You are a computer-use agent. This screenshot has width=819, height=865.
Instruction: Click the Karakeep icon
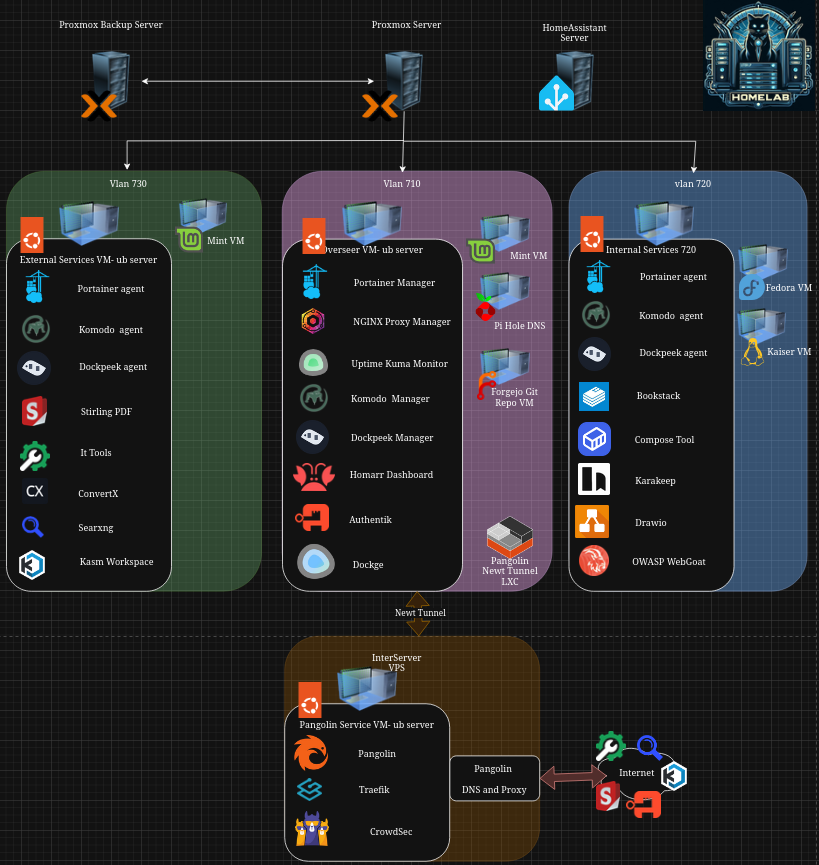coord(594,480)
